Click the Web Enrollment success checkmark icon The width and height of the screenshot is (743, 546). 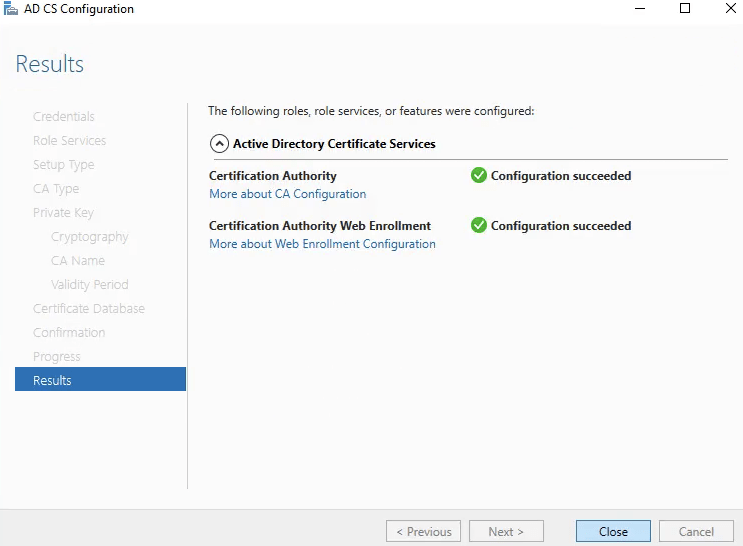[x=479, y=226]
